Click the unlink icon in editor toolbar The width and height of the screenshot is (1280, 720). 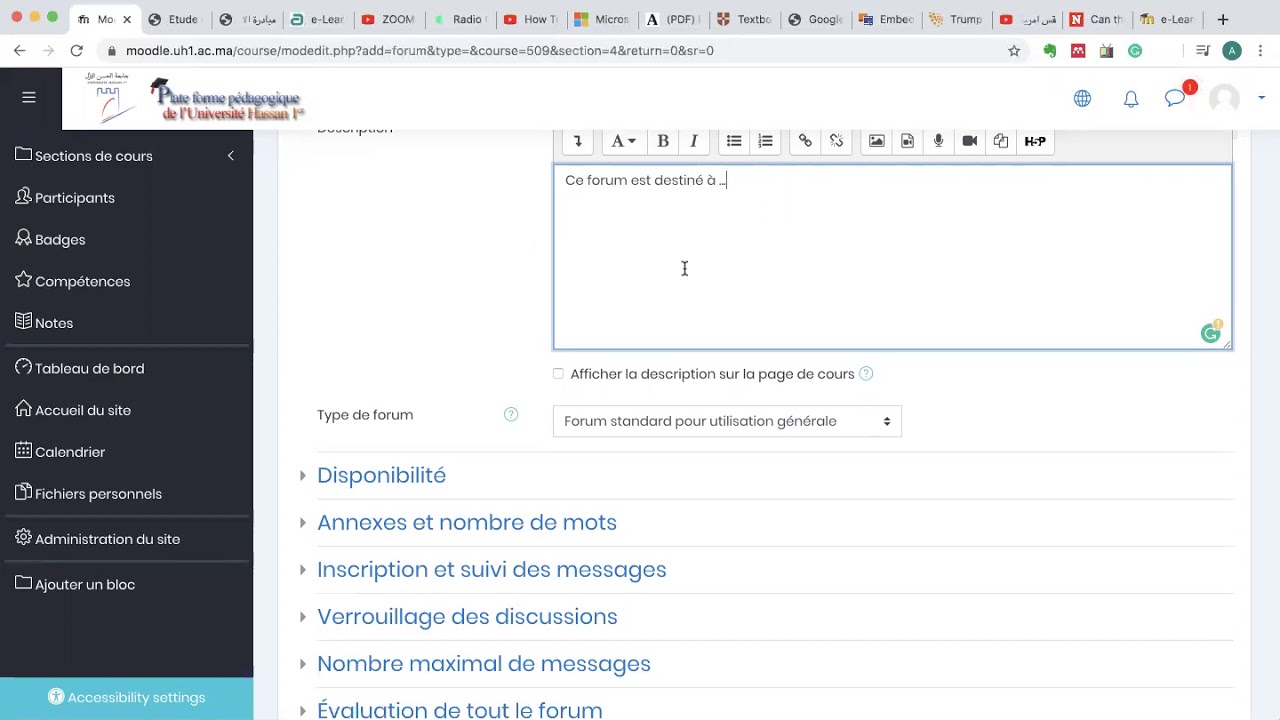[x=836, y=141]
